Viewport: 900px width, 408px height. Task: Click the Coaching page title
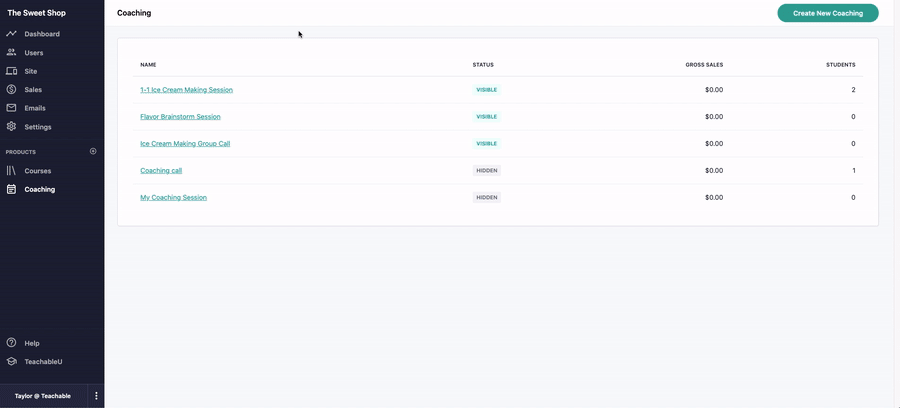(x=134, y=13)
